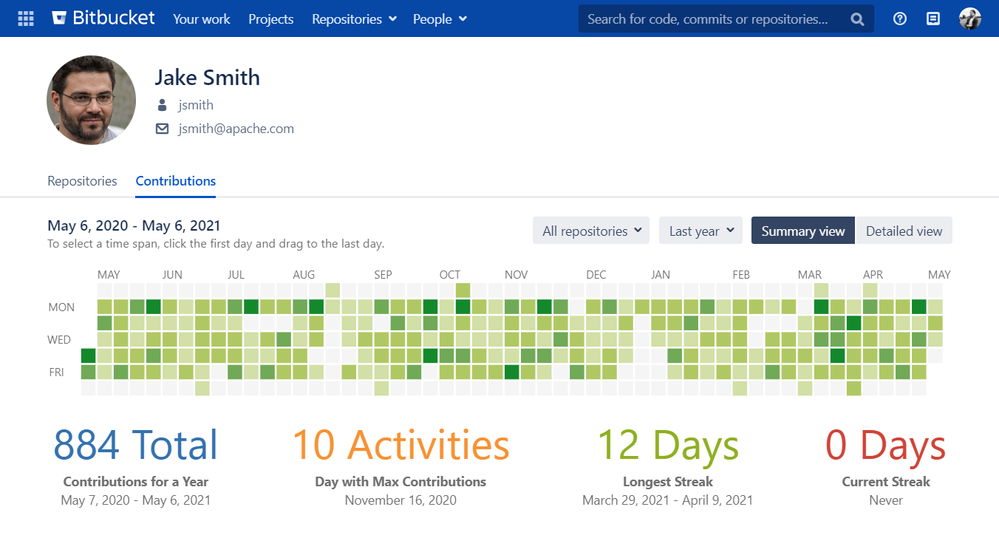
Task: Expand the People menu
Action: (x=440, y=19)
